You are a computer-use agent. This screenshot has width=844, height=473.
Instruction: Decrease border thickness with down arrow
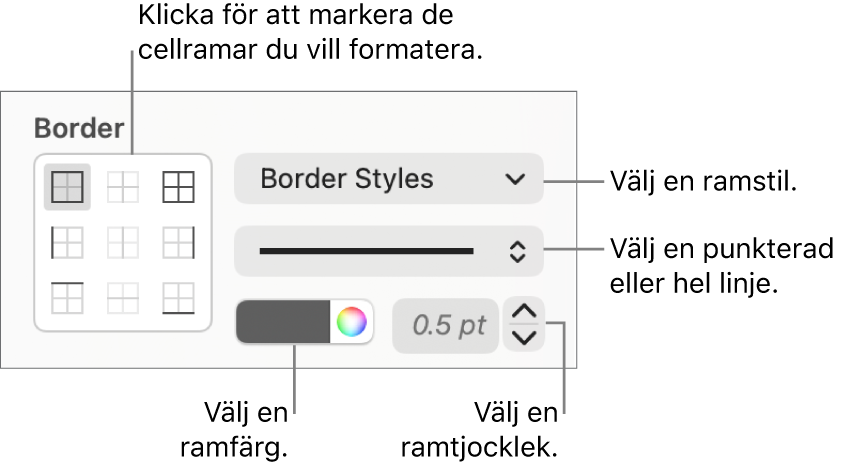524,338
